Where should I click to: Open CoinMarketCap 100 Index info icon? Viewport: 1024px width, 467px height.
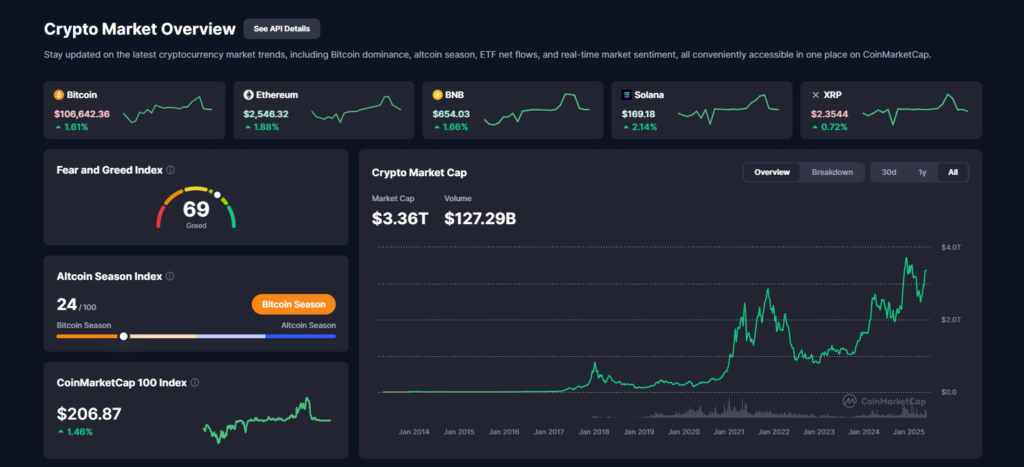pos(195,383)
